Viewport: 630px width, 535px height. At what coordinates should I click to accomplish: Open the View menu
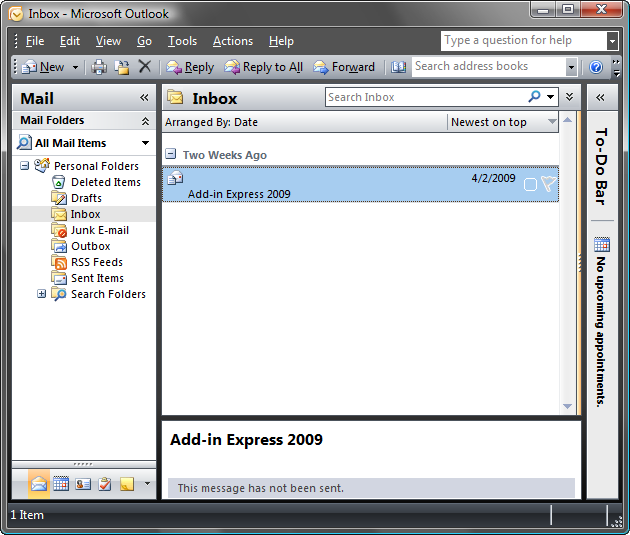(108, 41)
